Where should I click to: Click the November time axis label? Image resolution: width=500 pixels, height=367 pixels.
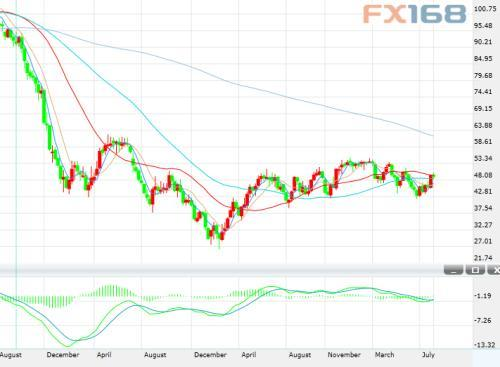click(x=344, y=355)
